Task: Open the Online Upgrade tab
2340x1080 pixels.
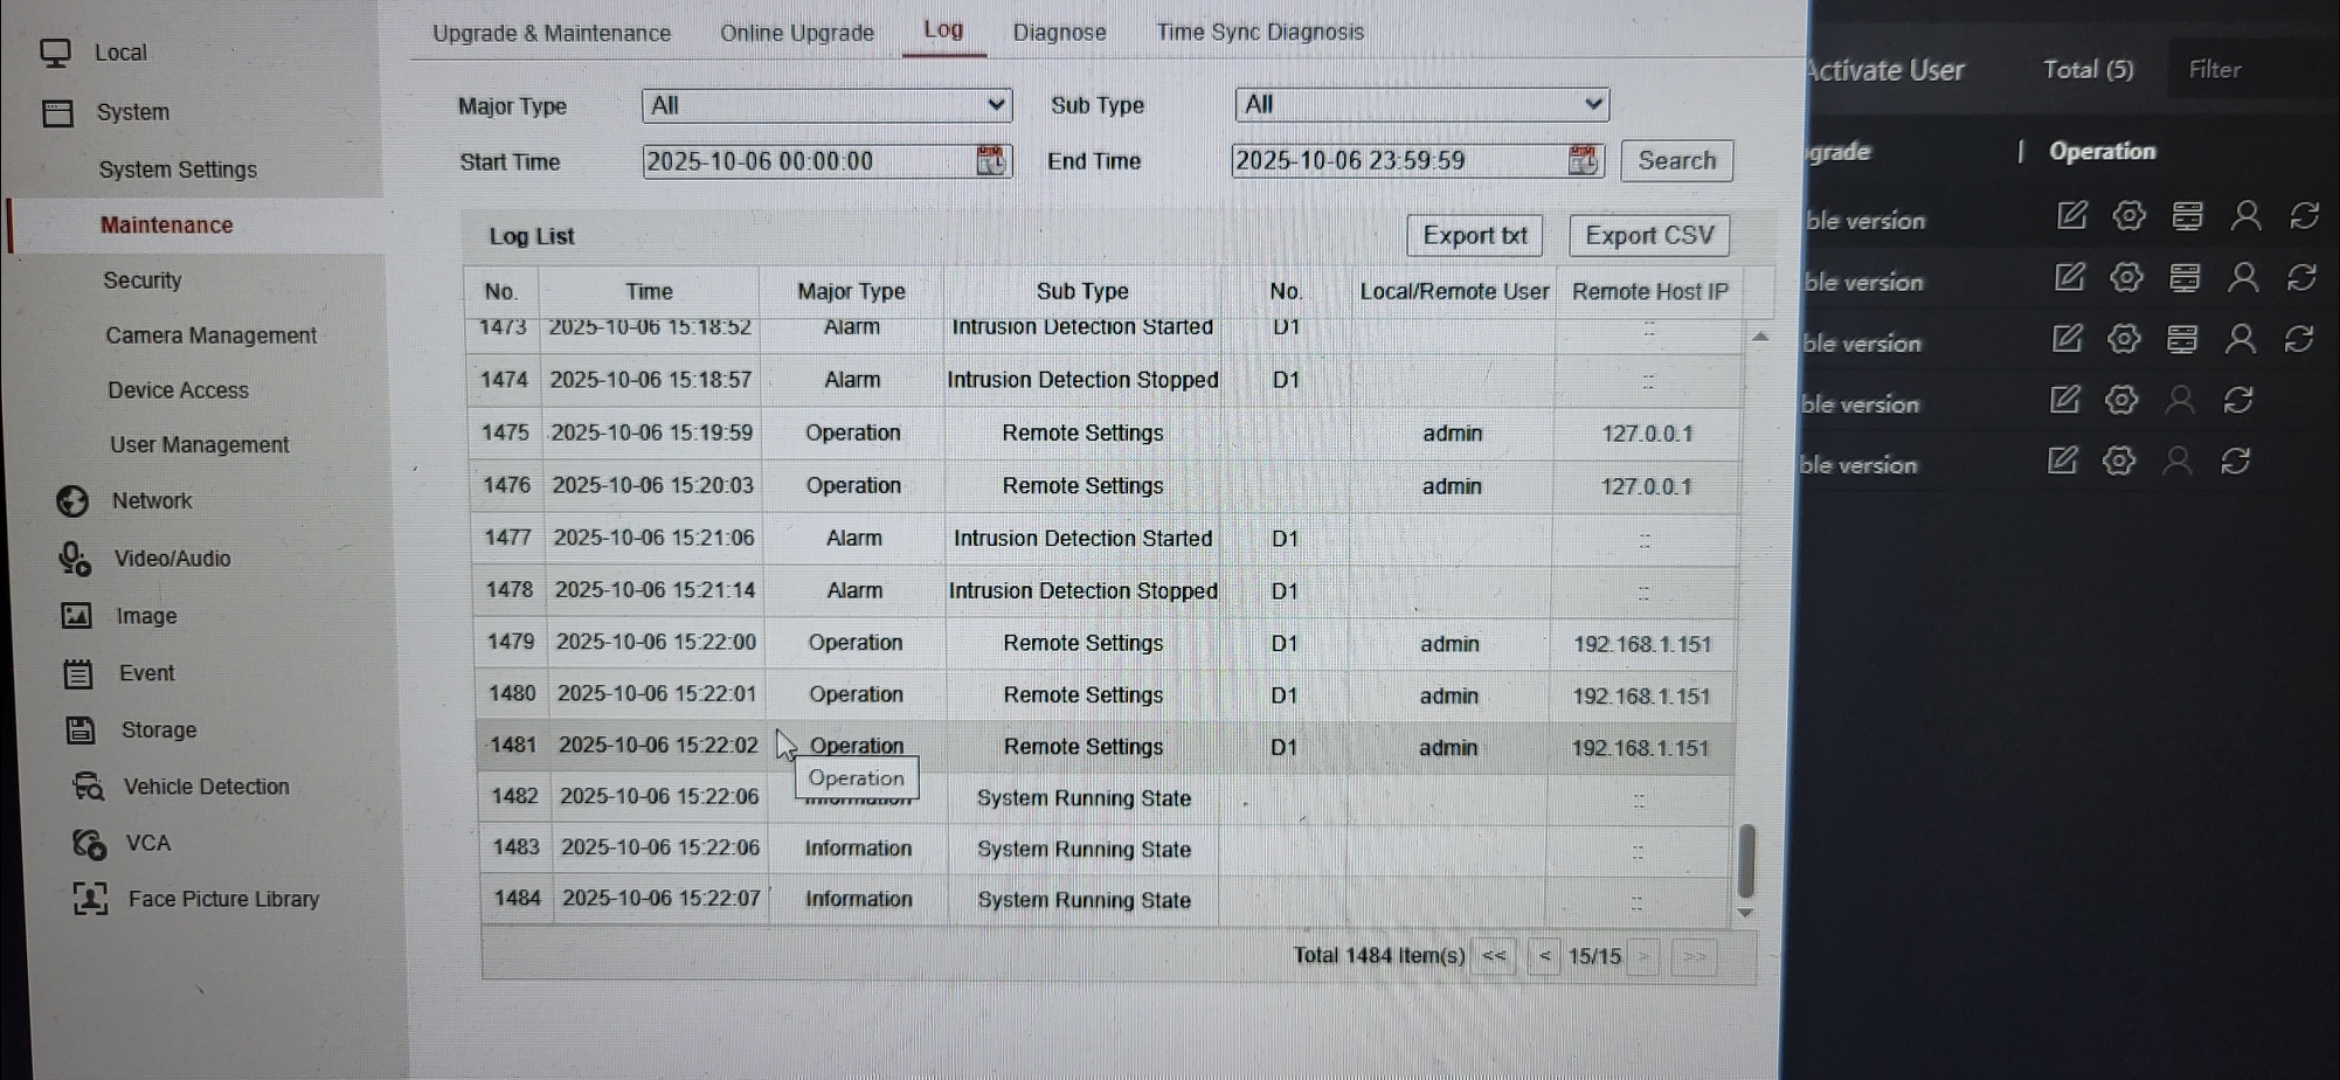Action: tap(796, 33)
